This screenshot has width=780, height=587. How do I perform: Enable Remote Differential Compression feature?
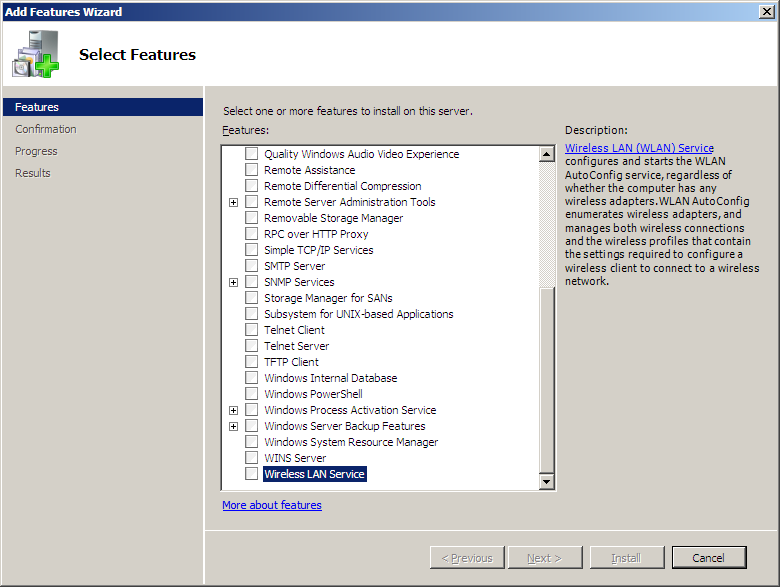[252, 185]
